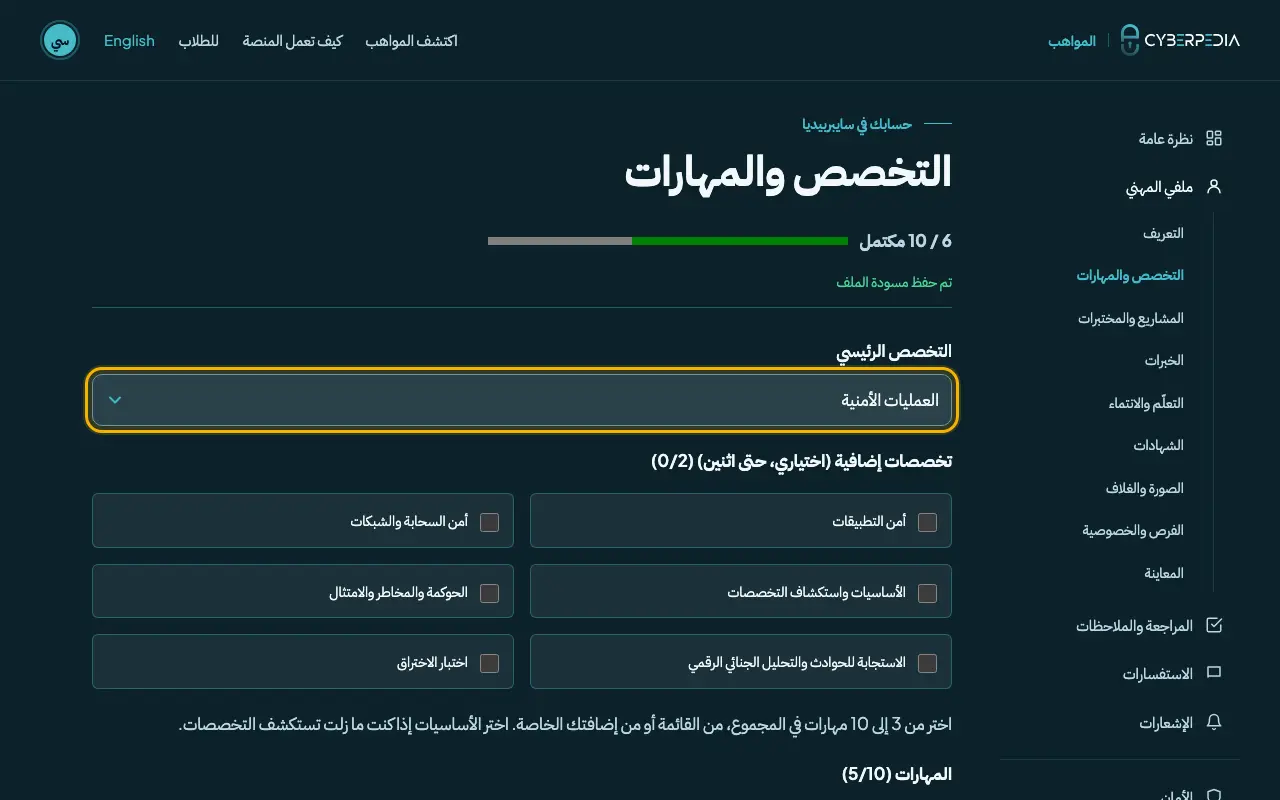Image resolution: width=1280 pixels, height=800 pixels.
Task: Open التعريف sidebar section
Action: tap(1163, 233)
